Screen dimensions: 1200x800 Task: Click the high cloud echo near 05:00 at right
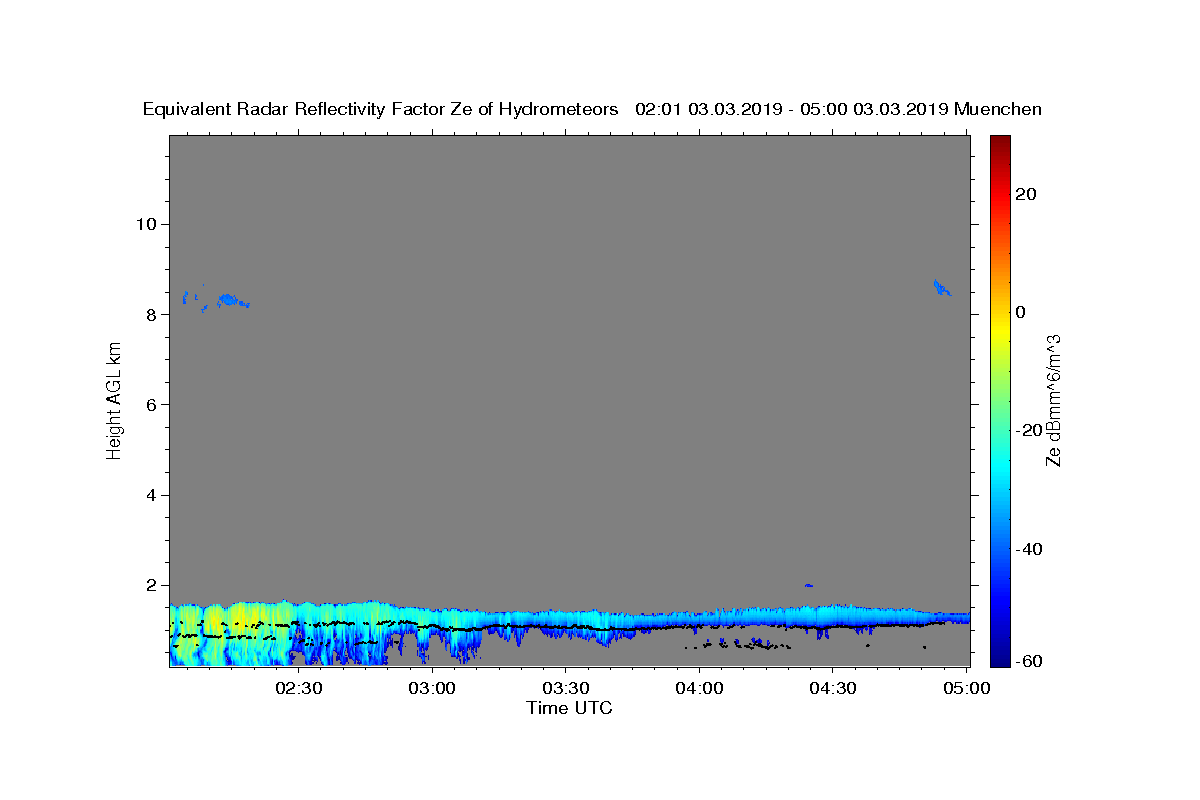[x=941, y=288]
